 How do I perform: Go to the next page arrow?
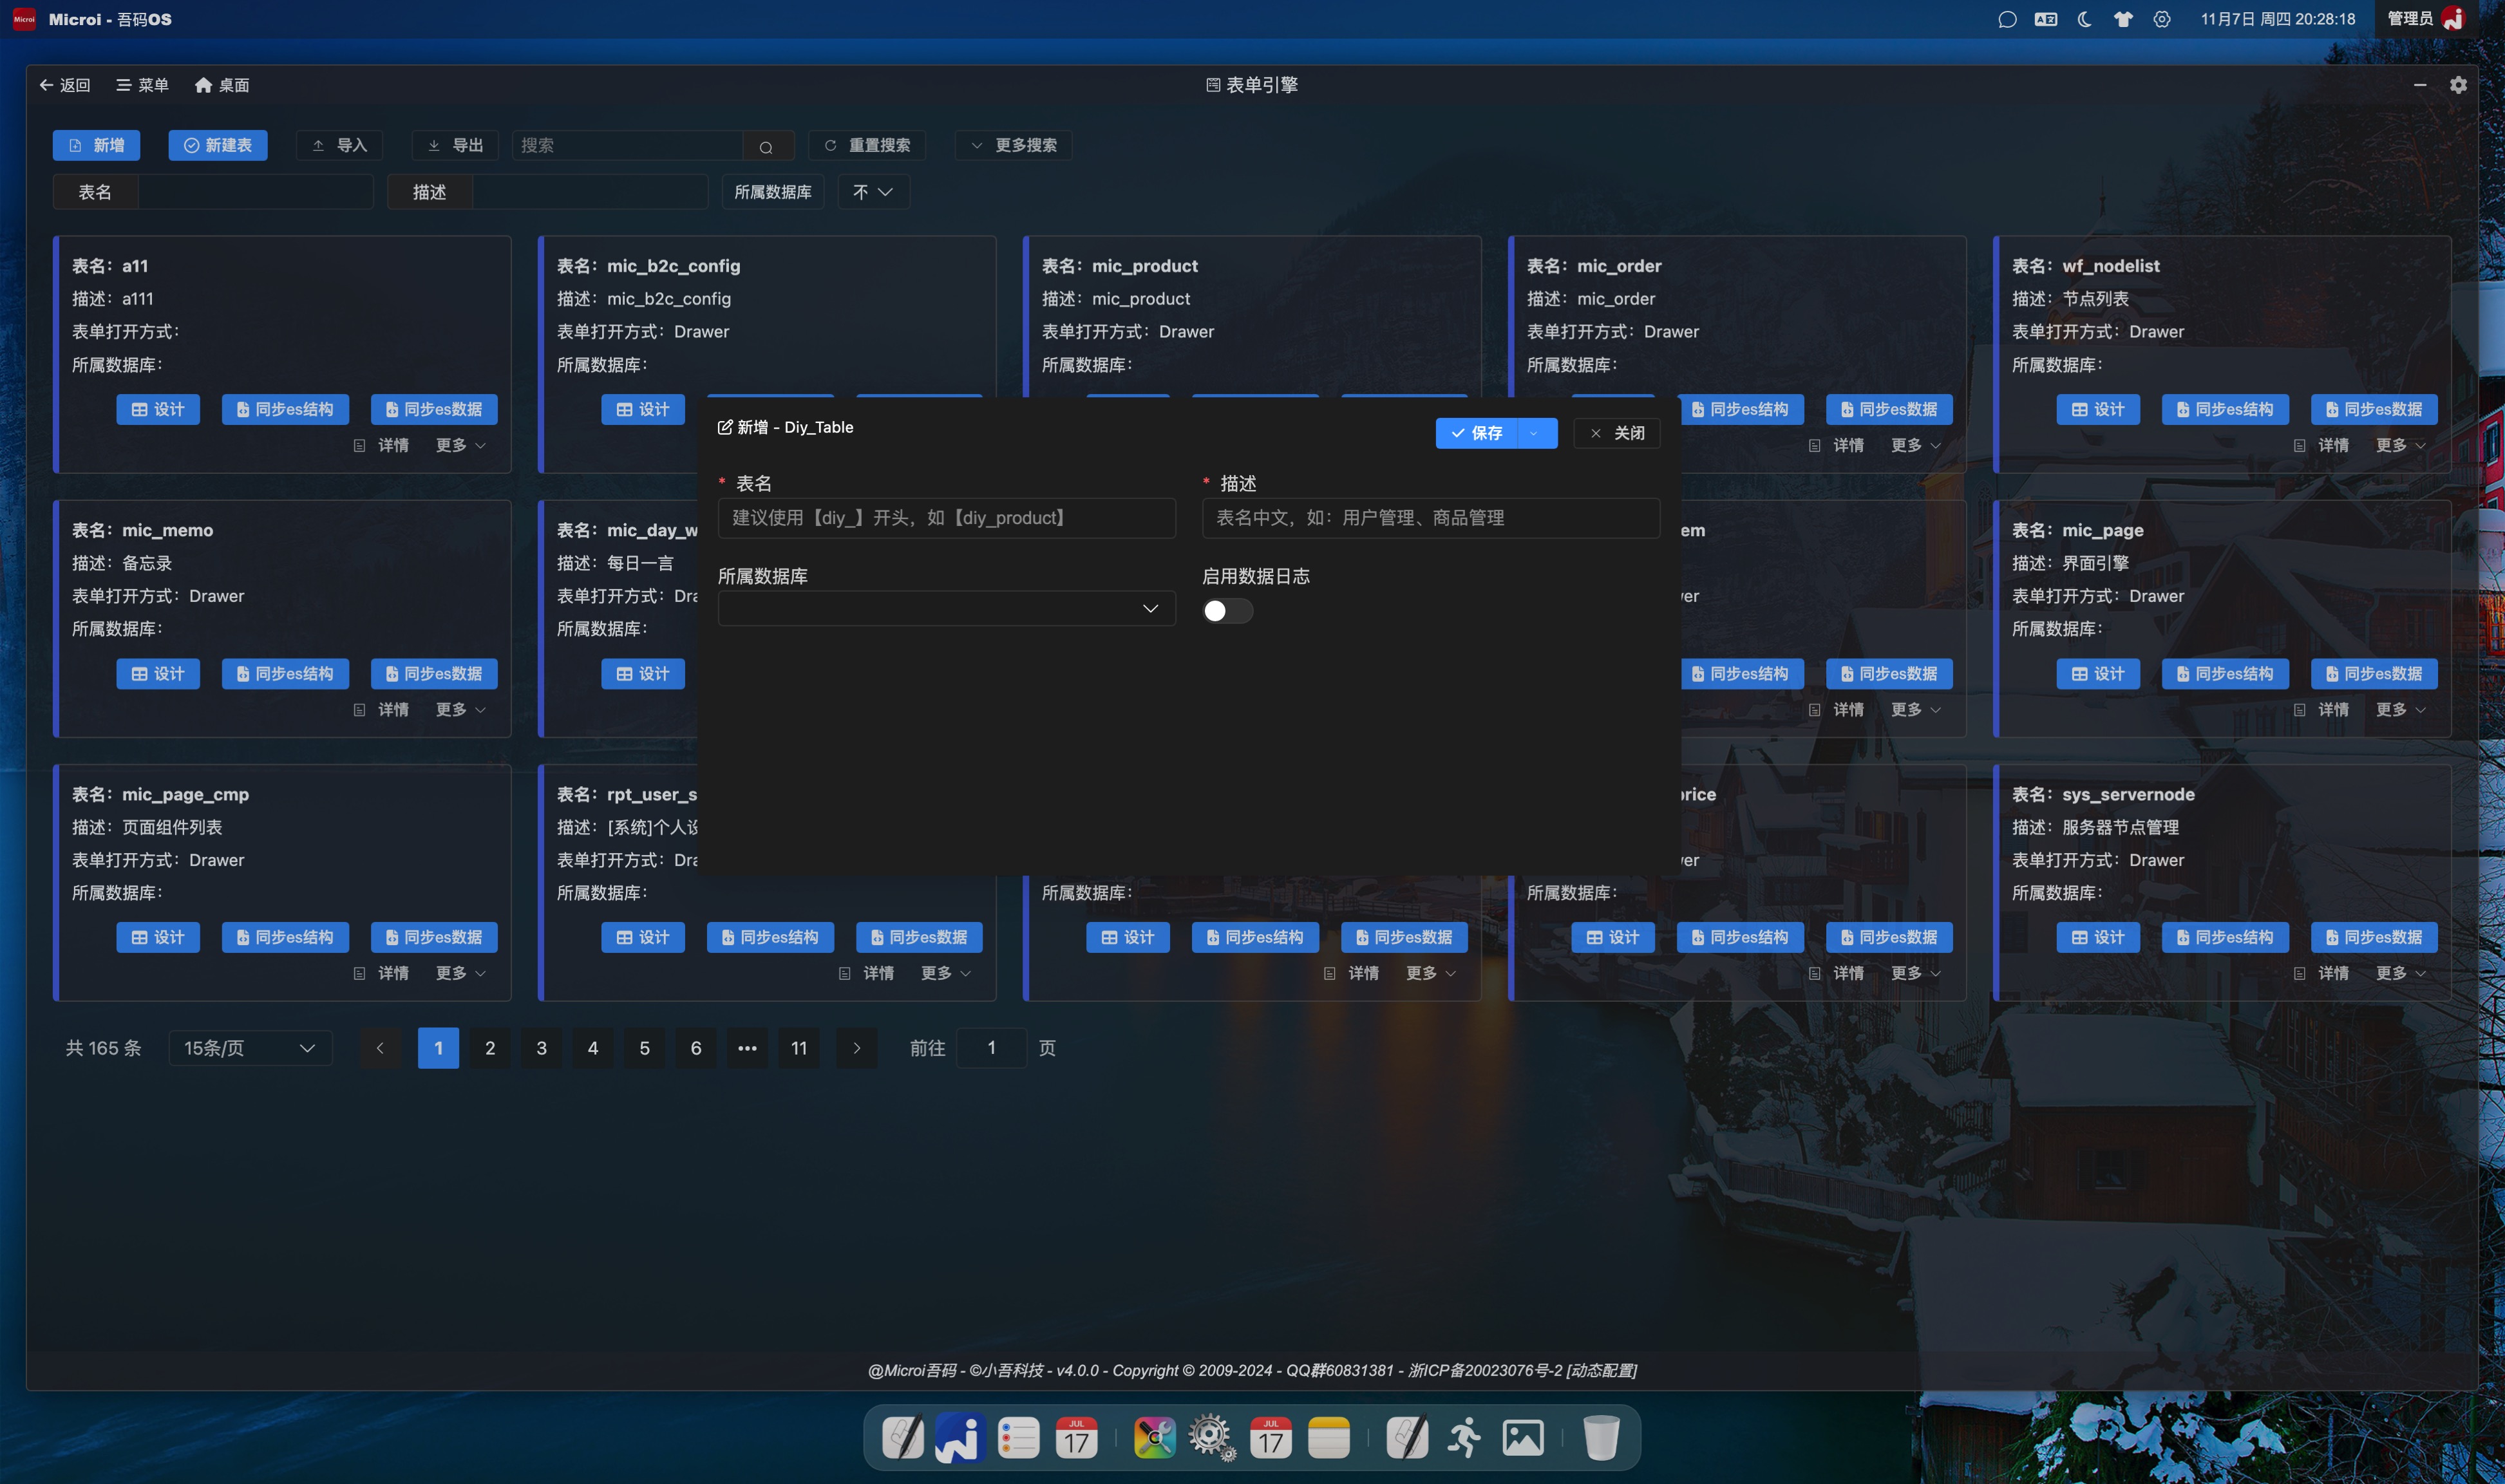(857, 1048)
